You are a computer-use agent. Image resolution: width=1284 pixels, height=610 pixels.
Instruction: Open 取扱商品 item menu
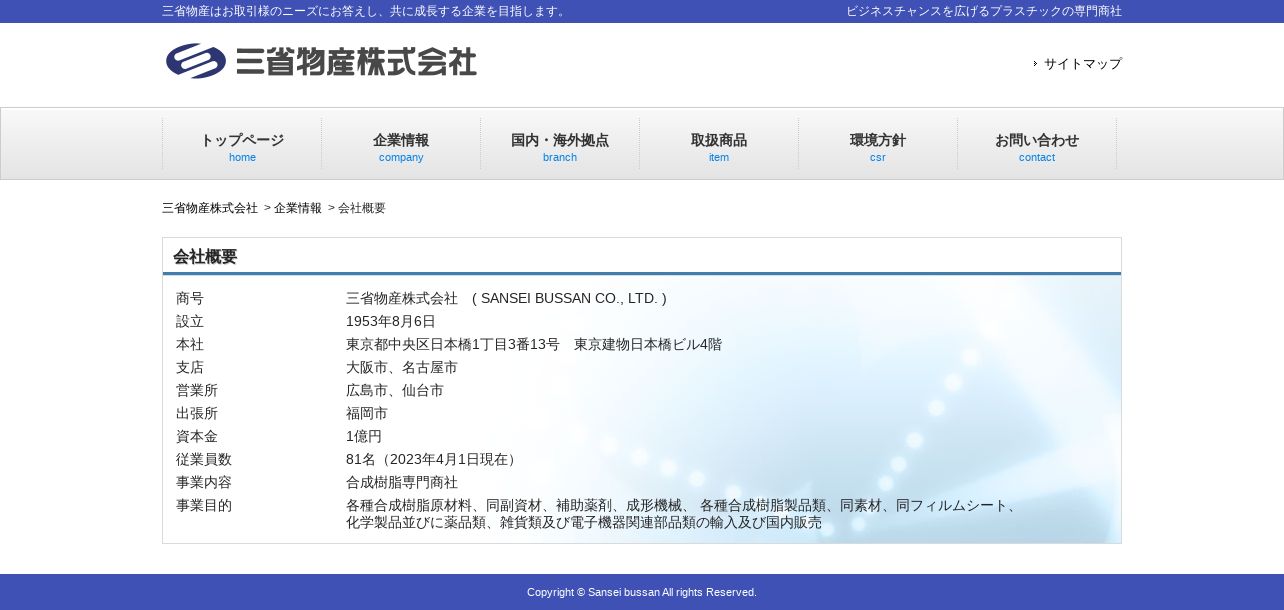point(719,144)
